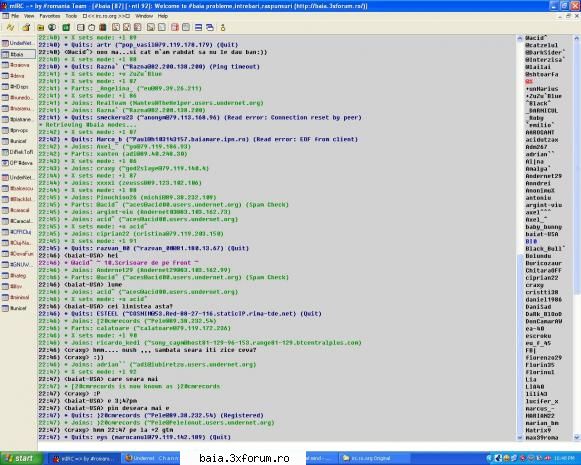Screen dimensions: 581x465
Task: Click the nick list scrollbar down arrow
Action: [577, 438]
